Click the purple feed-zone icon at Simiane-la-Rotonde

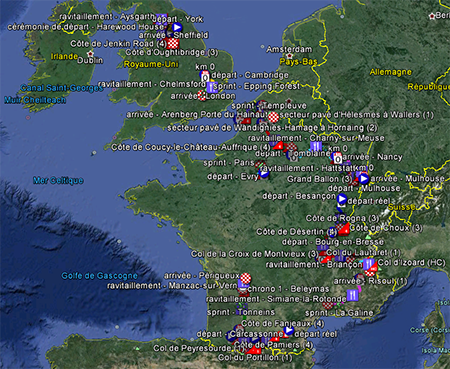coord(352,295)
